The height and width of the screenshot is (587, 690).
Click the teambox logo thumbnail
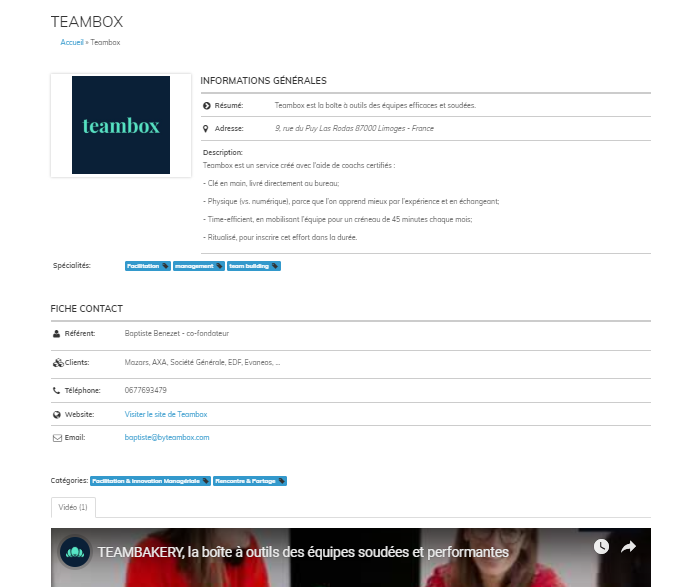[x=121, y=125]
